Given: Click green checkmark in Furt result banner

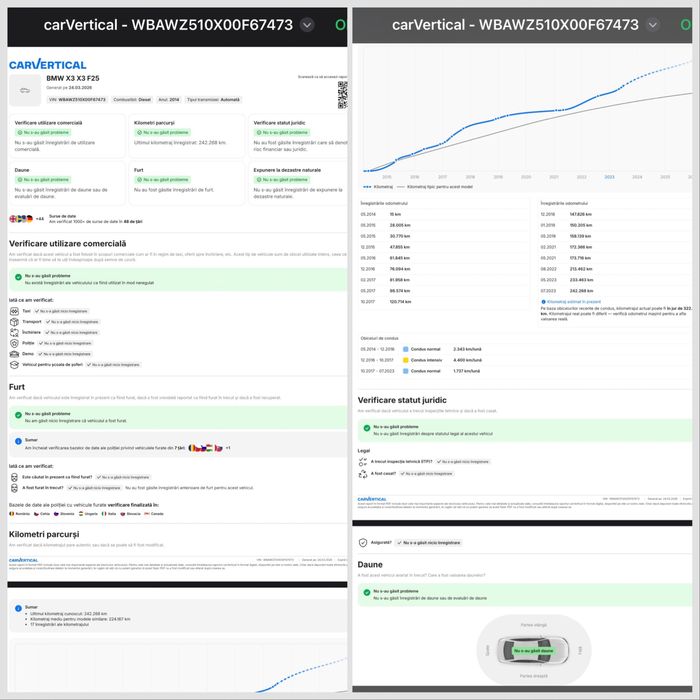Looking at the screenshot, I should 18,415.
